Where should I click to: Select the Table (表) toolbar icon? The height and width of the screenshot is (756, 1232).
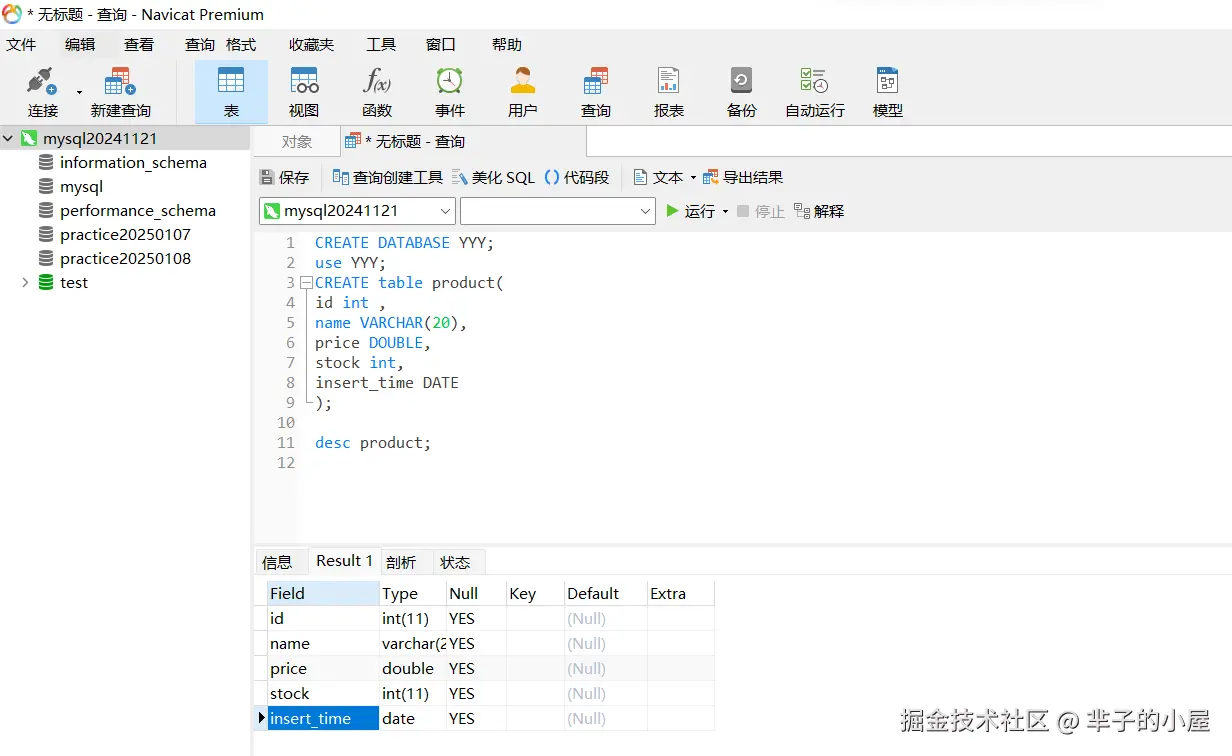231,92
